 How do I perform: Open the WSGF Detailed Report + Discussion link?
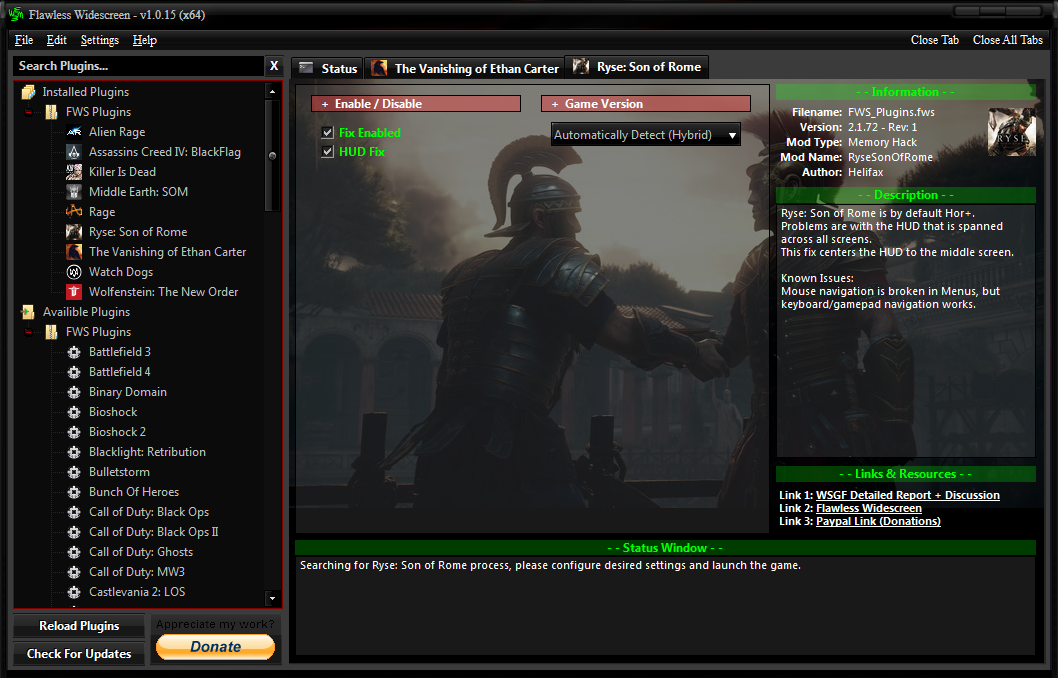pos(908,495)
